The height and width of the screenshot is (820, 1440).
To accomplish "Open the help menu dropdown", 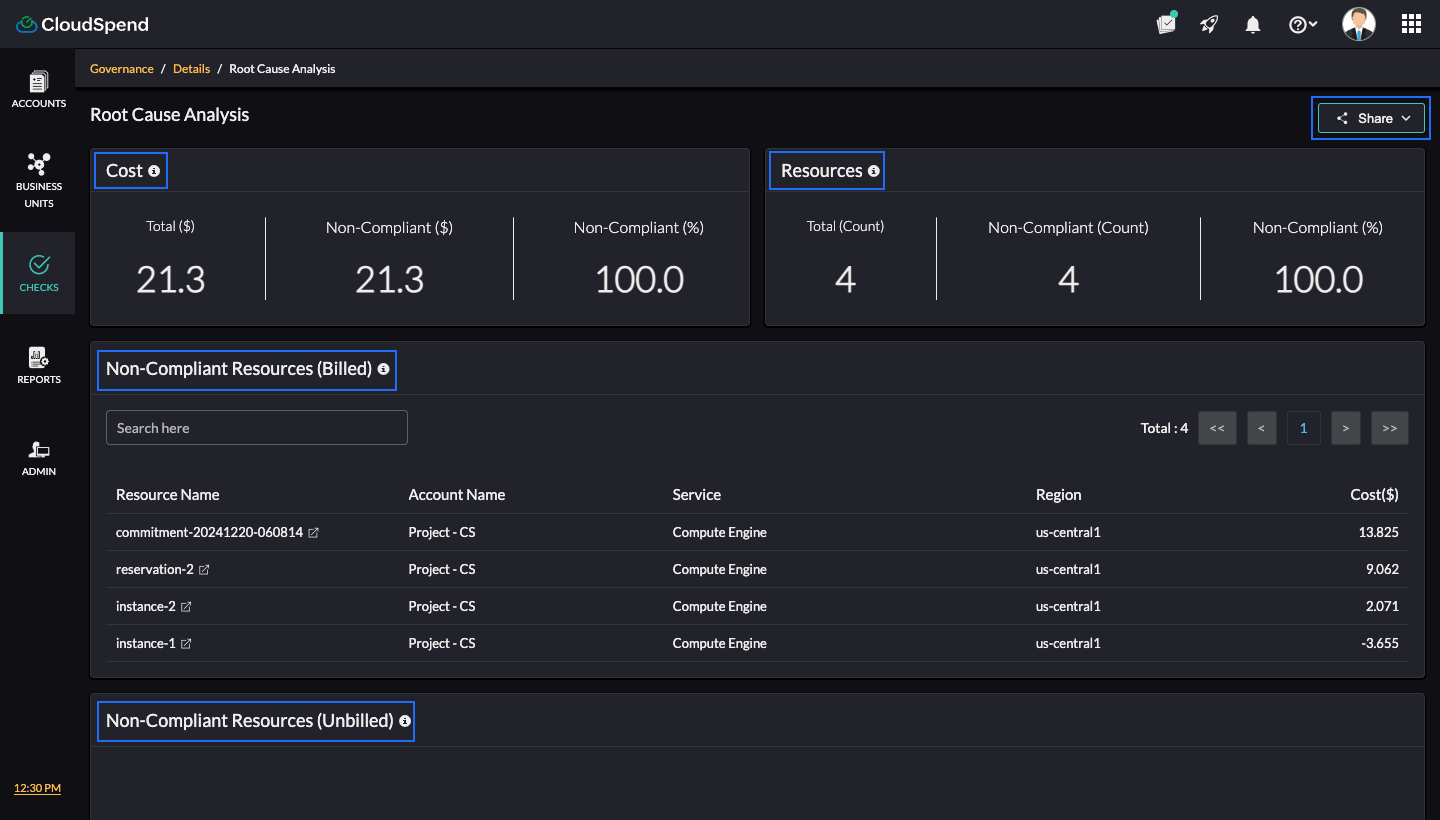I will (x=1302, y=25).
